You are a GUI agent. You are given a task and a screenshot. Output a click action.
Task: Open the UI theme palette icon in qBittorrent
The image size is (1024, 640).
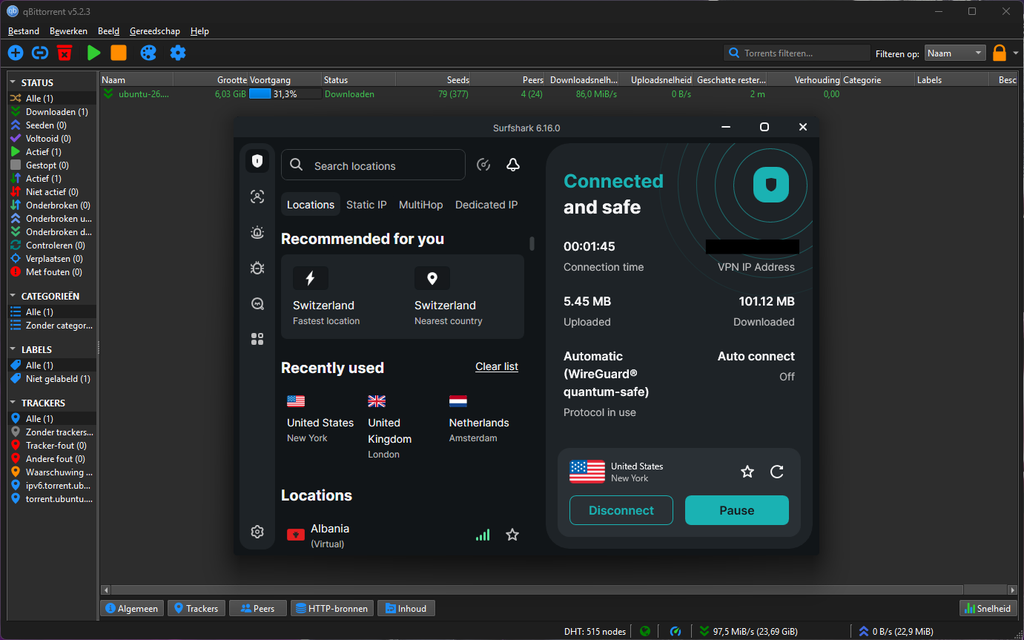coord(148,53)
